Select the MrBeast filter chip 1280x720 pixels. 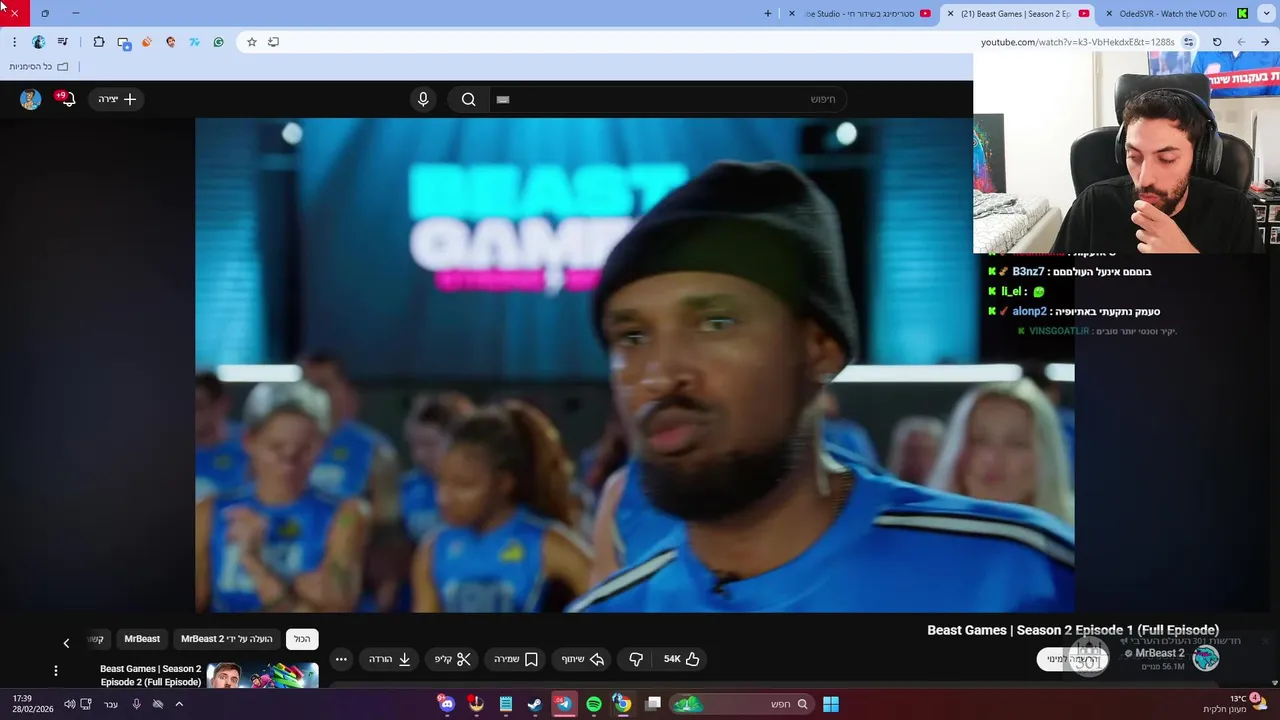point(142,639)
